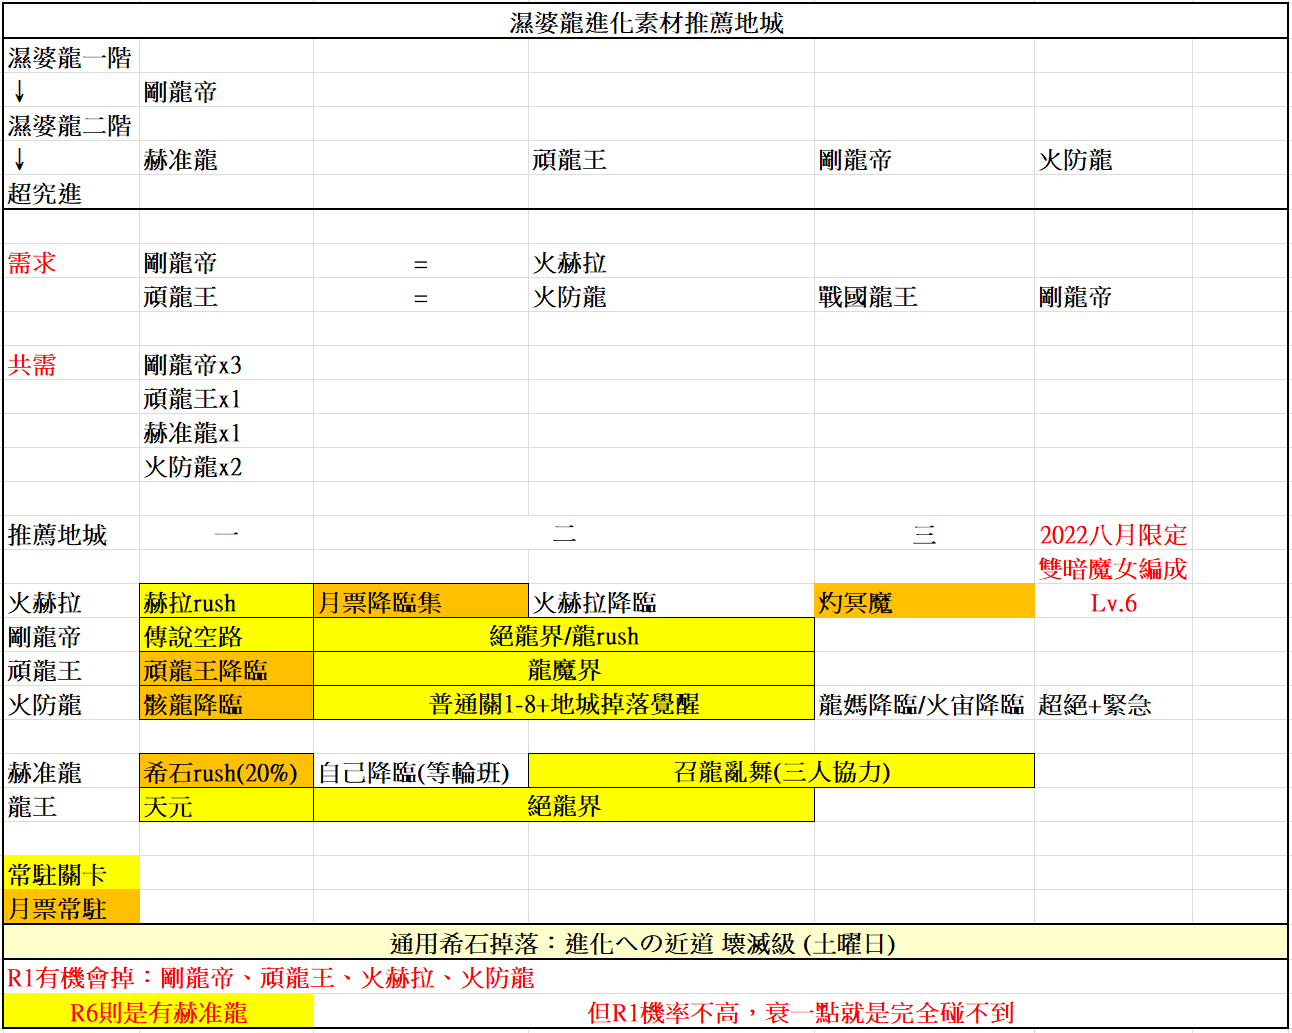Select the 戰國龍王 cell
The height and width of the screenshot is (1033, 1292).
tap(924, 296)
